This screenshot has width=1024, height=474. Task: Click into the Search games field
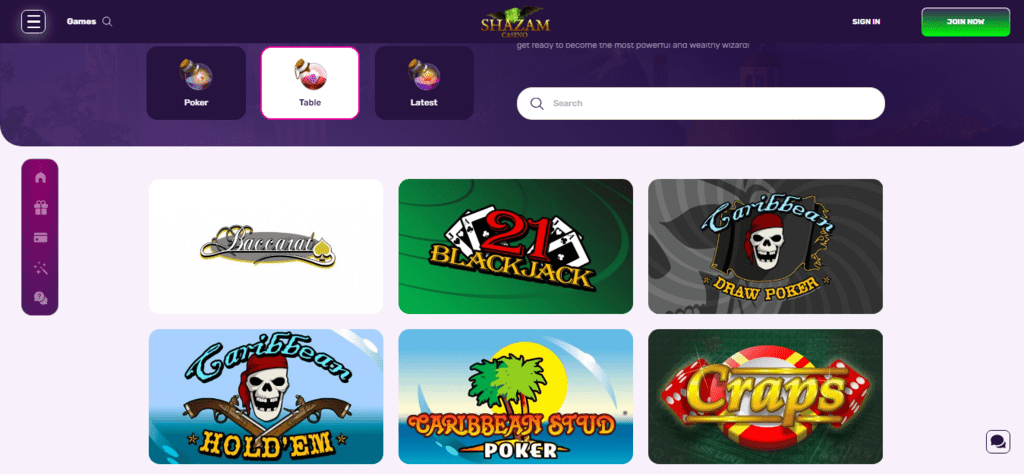click(x=701, y=103)
